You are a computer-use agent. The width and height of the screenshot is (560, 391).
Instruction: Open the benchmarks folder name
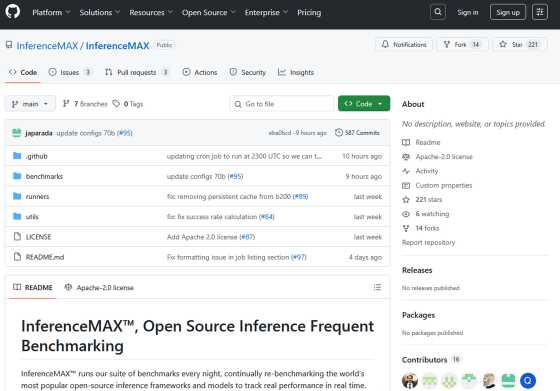tap(44, 176)
